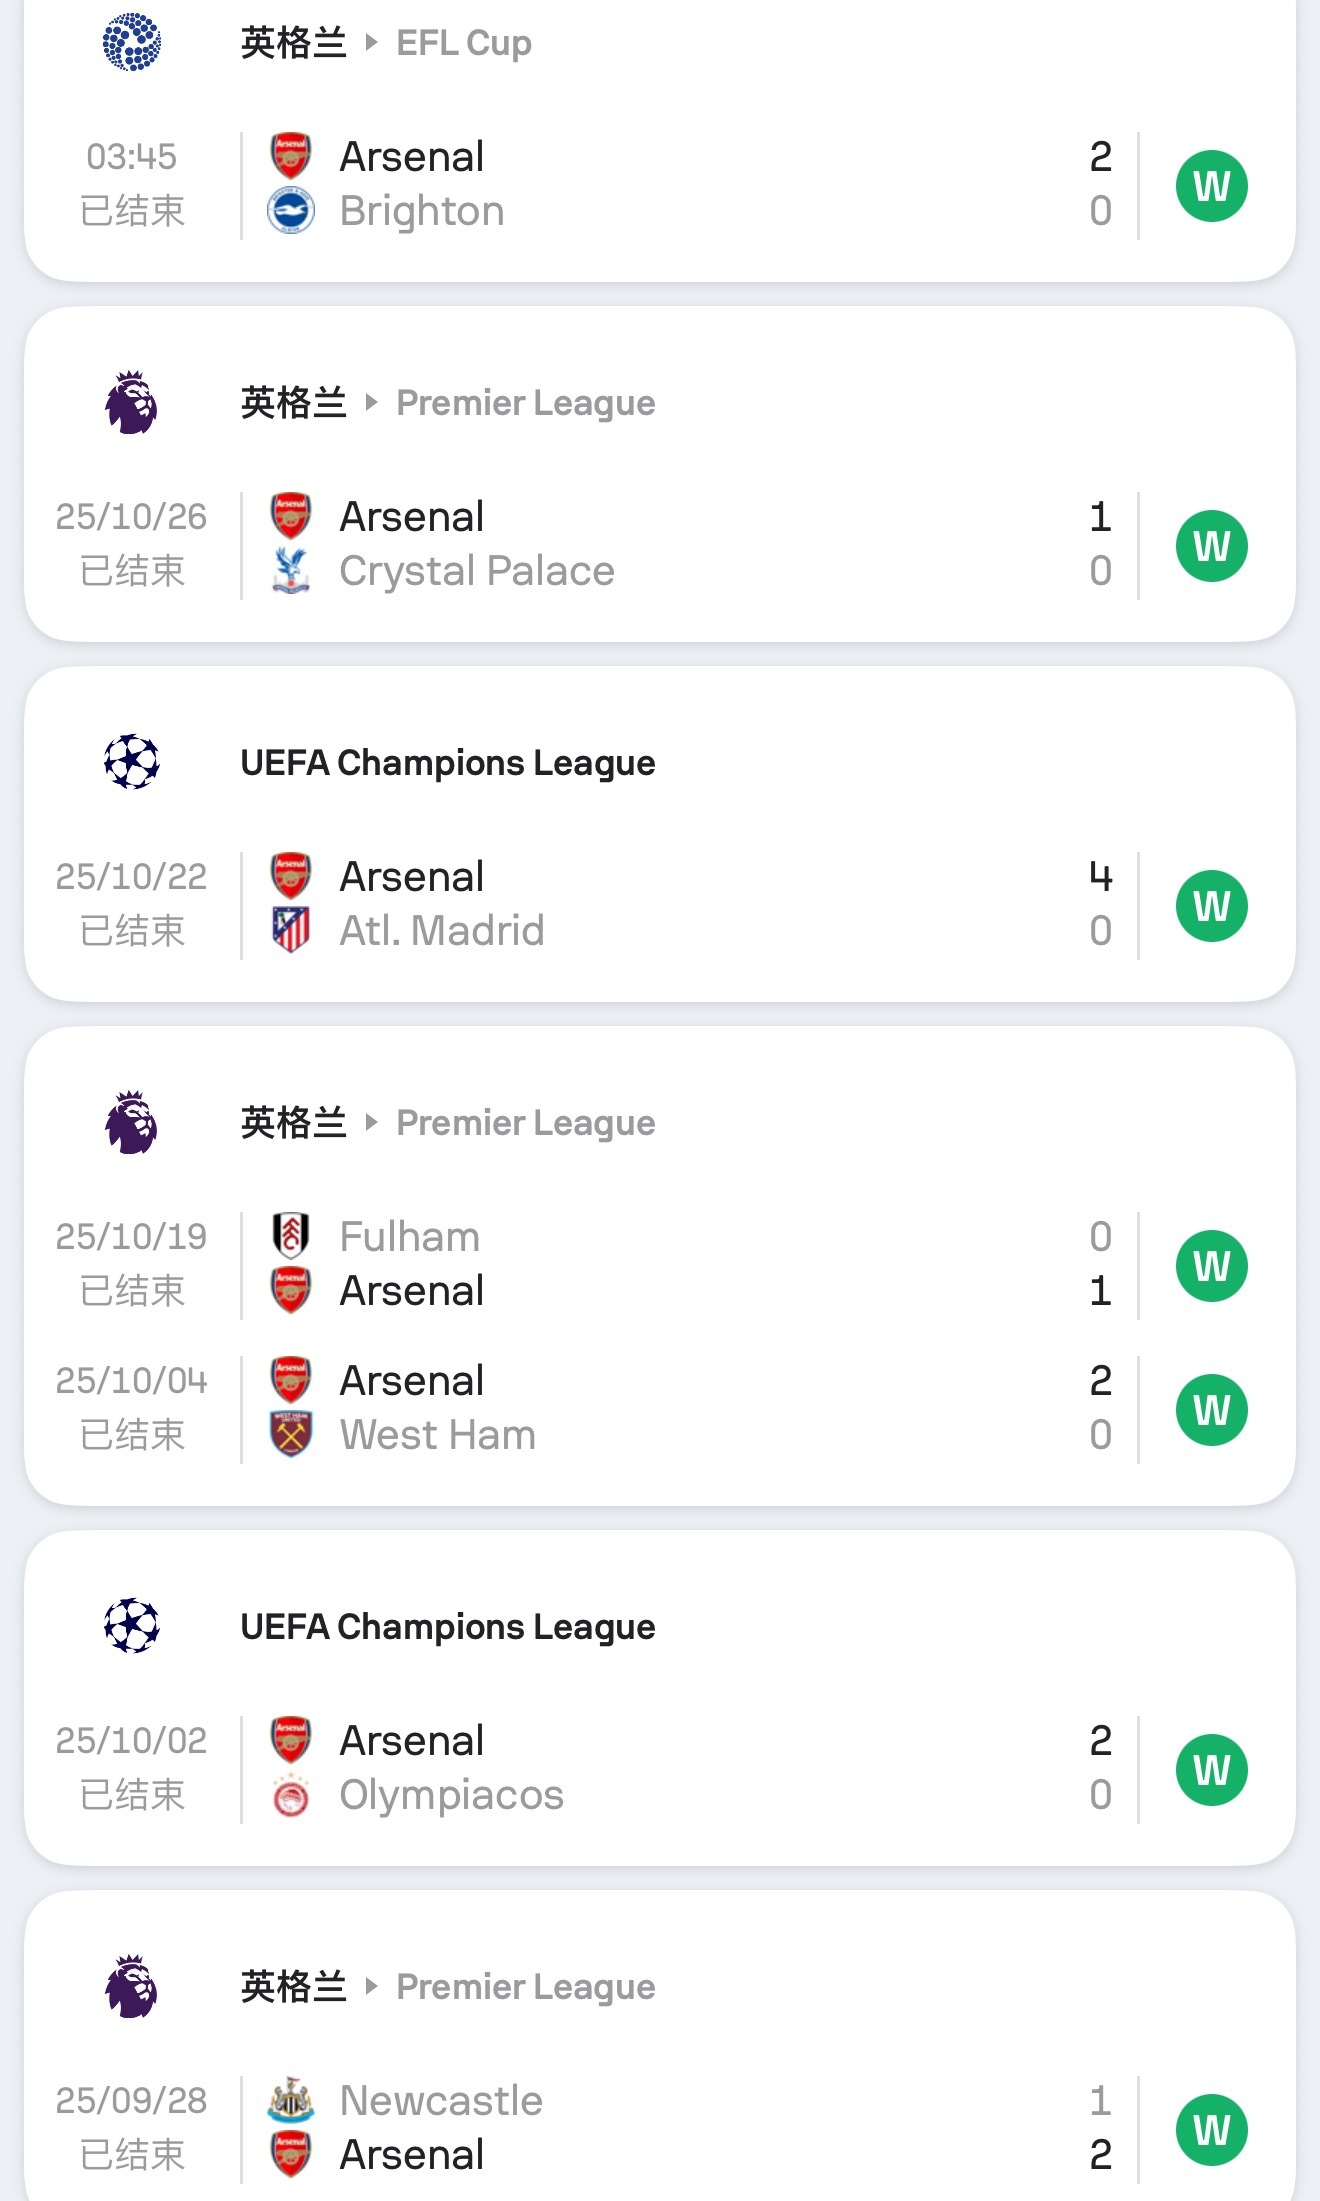
Task: Click the Atl. Madrid club crest
Action: (291, 931)
